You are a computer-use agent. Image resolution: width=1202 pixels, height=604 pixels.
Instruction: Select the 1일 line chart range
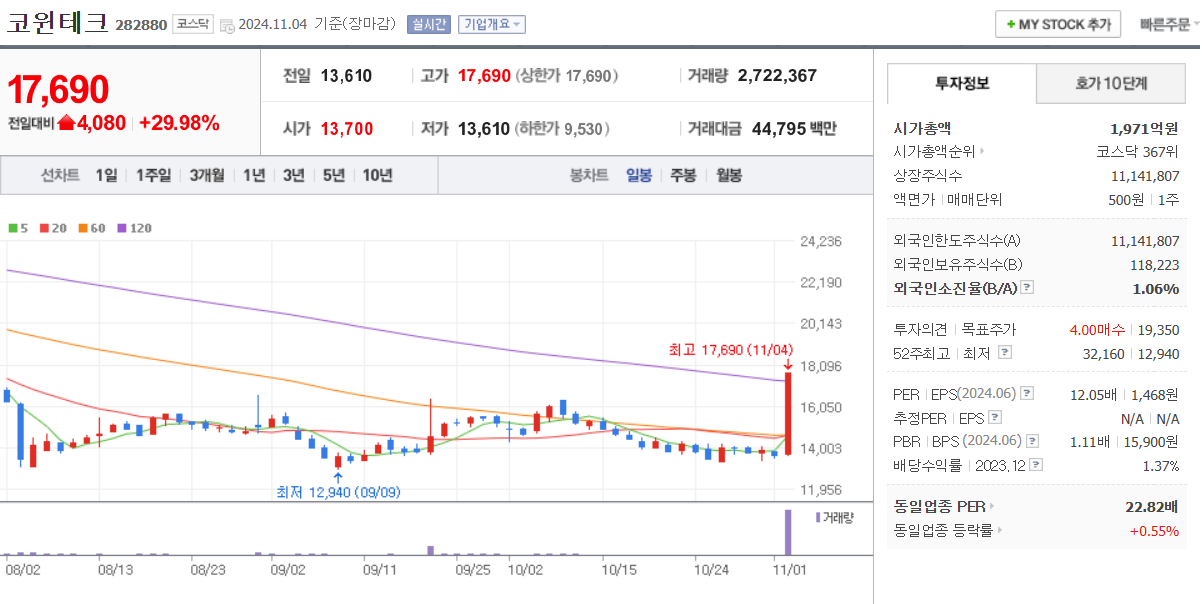coord(106,175)
